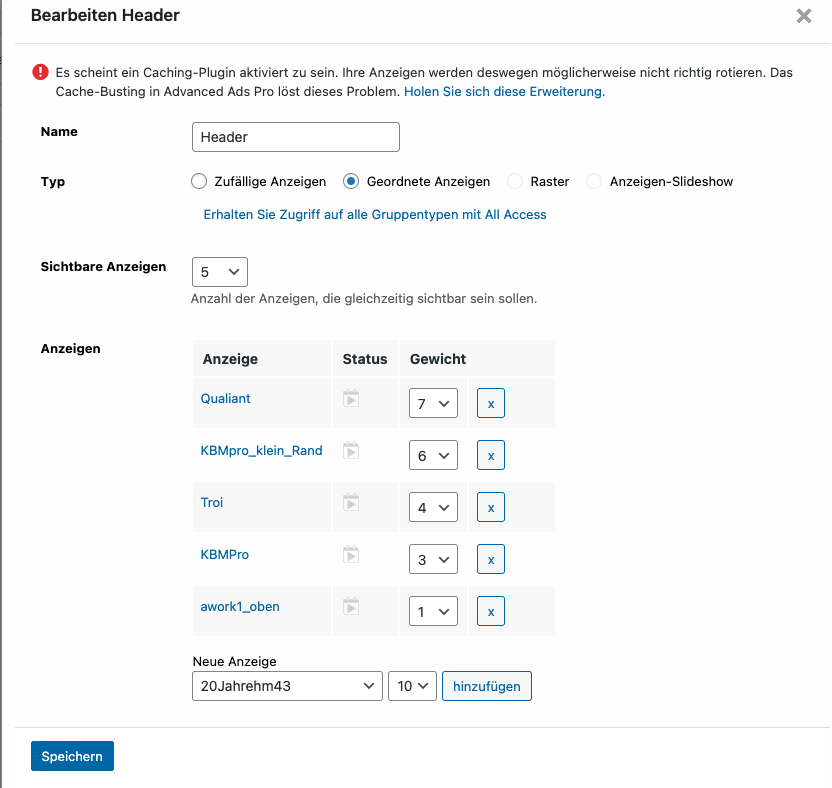Open the new ad weight dropdown showing 10
Viewport: 832px width, 788px height.
tap(412, 686)
